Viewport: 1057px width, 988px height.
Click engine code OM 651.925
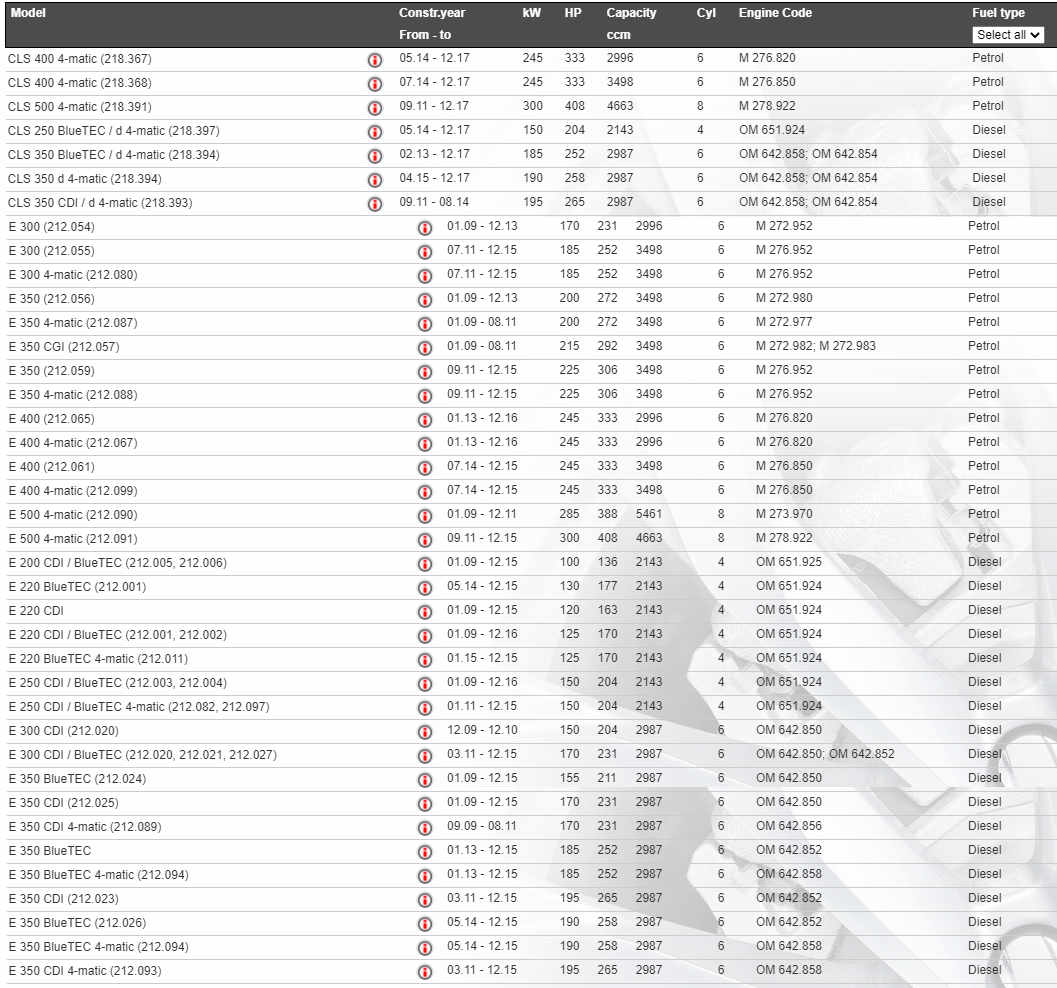[x=789, y=562]
